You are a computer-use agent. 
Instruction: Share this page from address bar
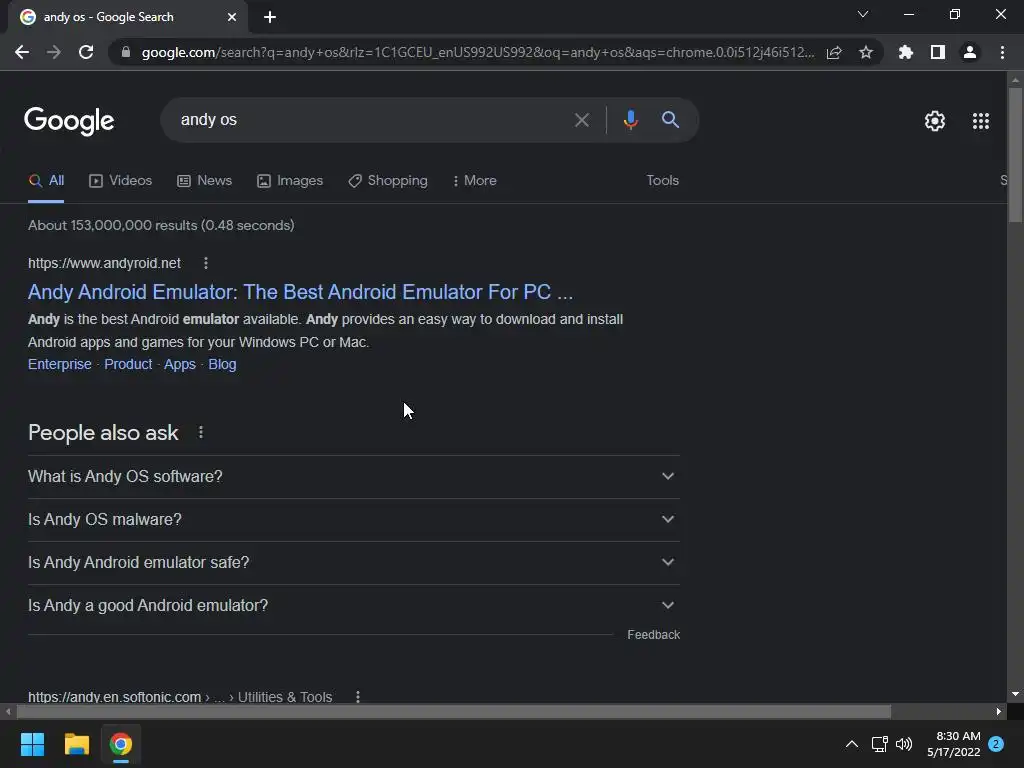[x=834, y=52]
